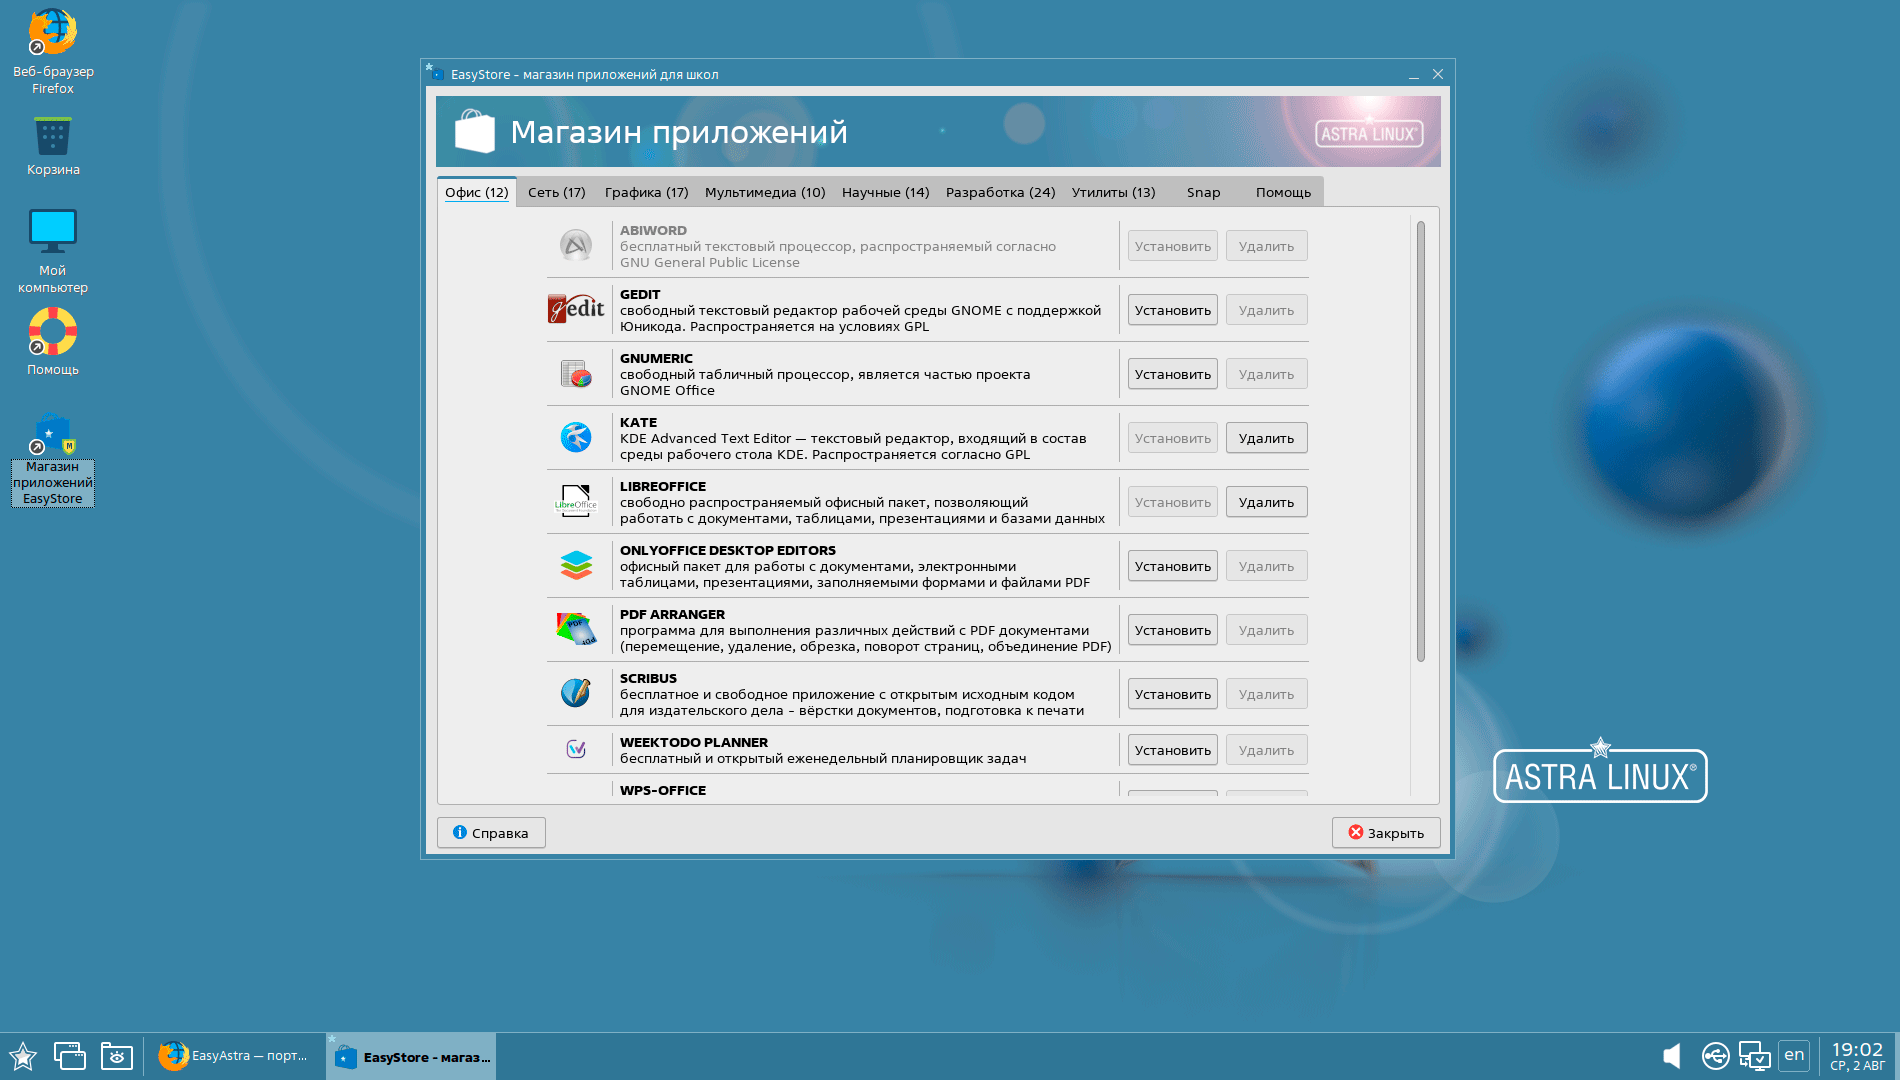Click the WeekToDo Planner icon
The height and width of the screenshot is (1080, 1900).
click(576, 749)
